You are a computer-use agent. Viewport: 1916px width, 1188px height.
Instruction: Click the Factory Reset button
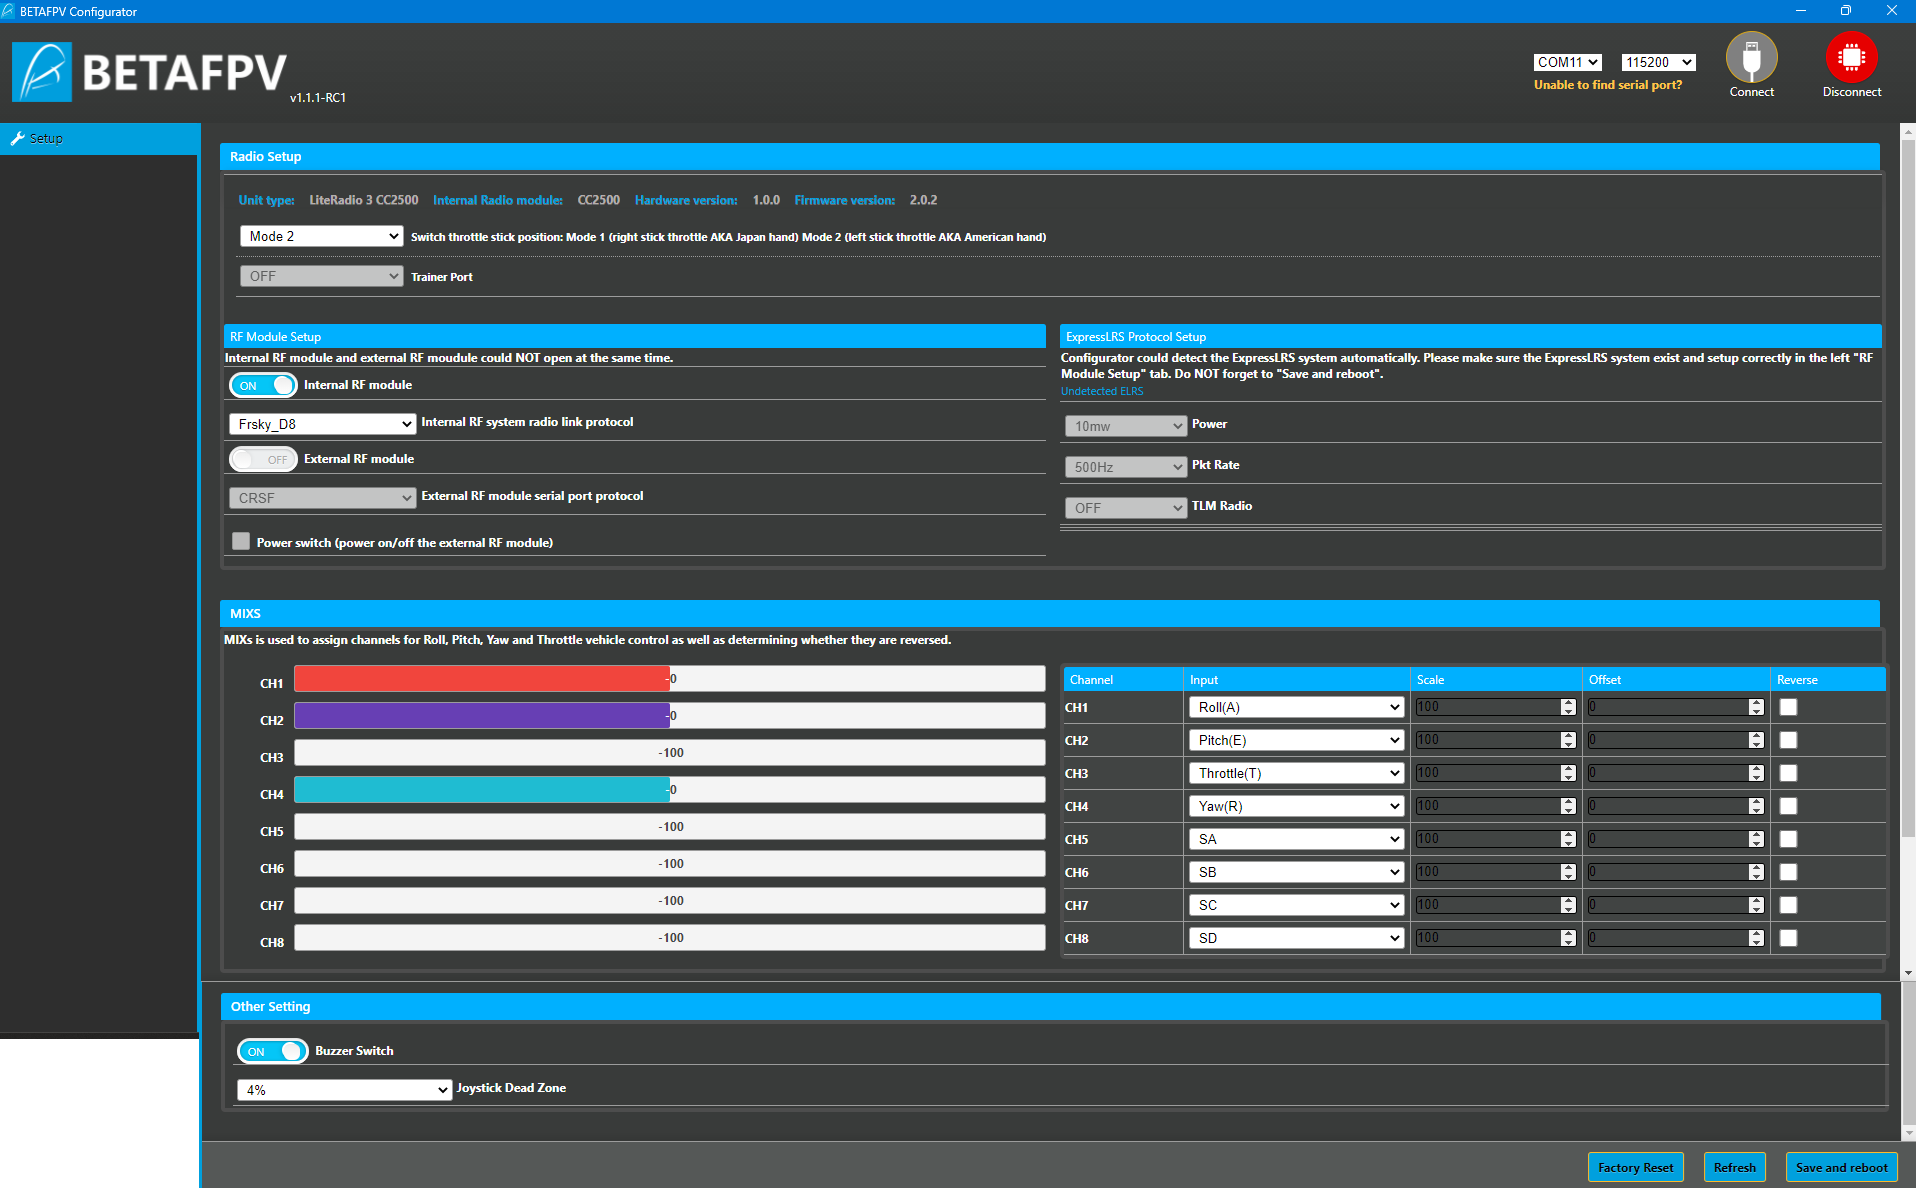pyautogui.click(x=1635, y=1167)
